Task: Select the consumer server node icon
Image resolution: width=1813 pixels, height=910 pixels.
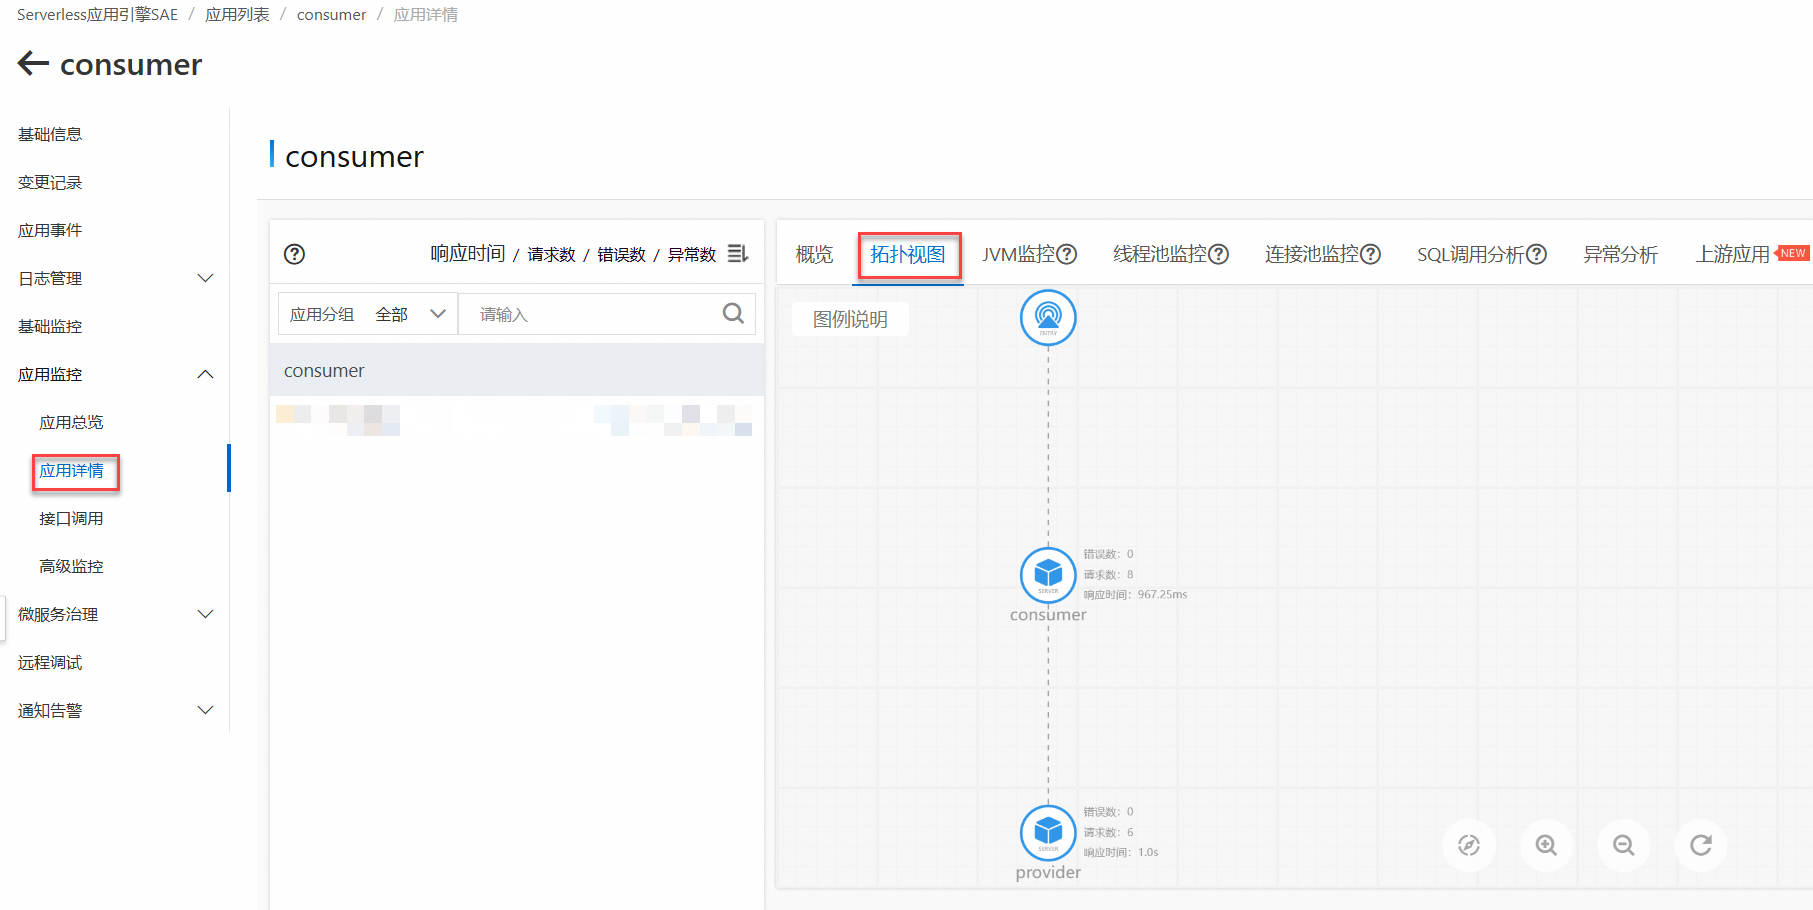Action: pos(1048,575)
